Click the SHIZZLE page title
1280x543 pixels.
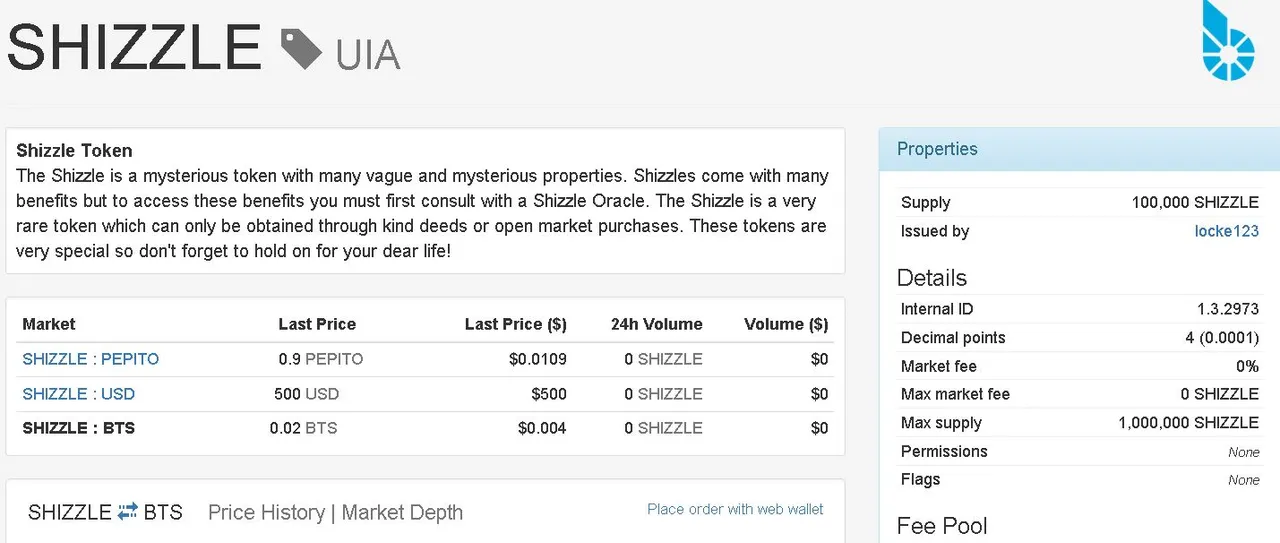135,47
